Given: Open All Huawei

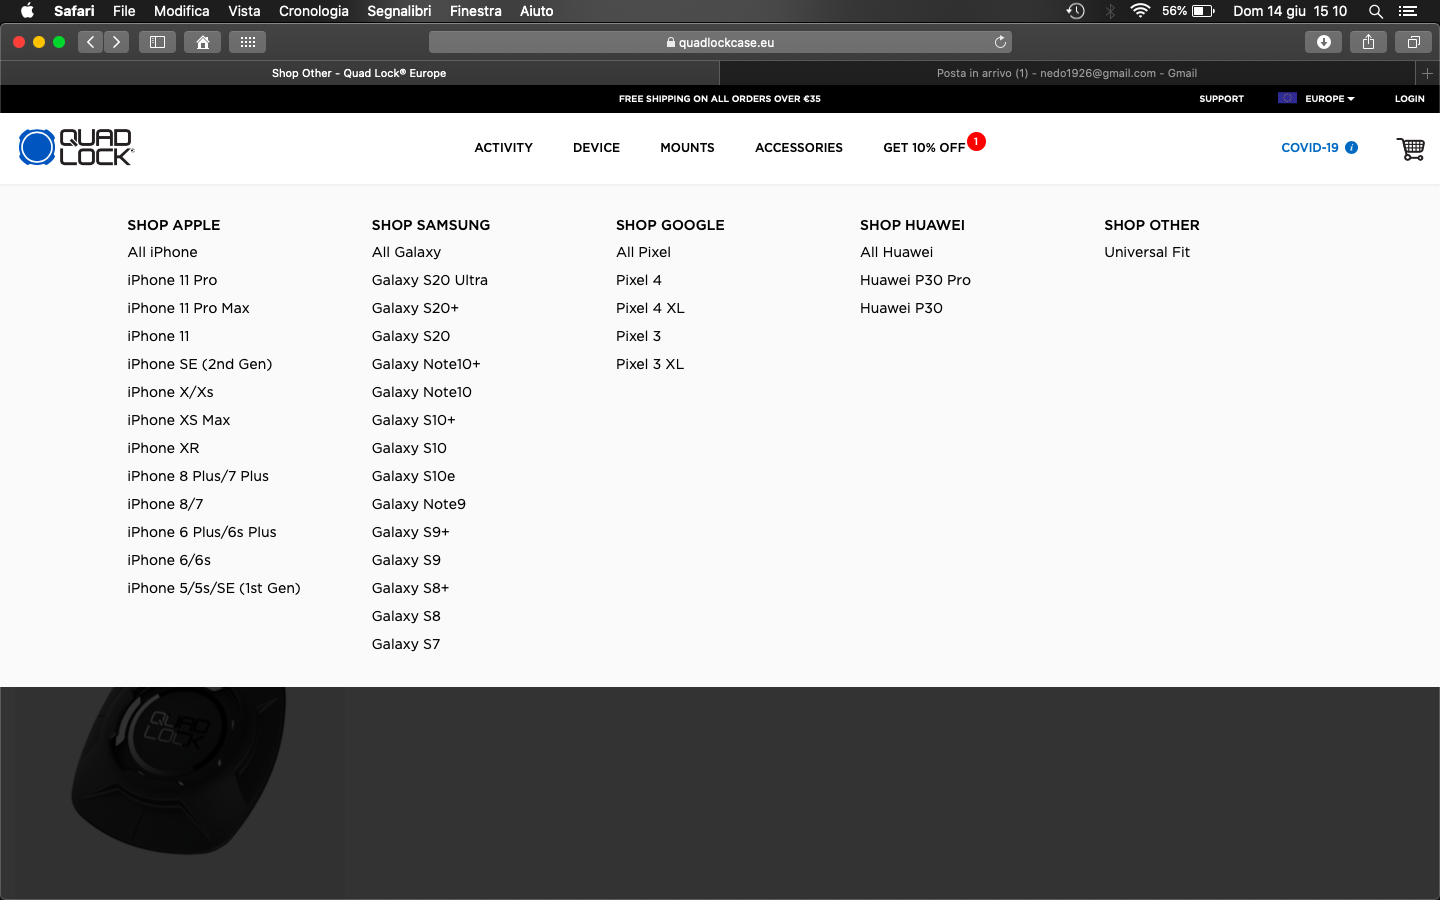Looking at the screenshot, I should 896,252.
